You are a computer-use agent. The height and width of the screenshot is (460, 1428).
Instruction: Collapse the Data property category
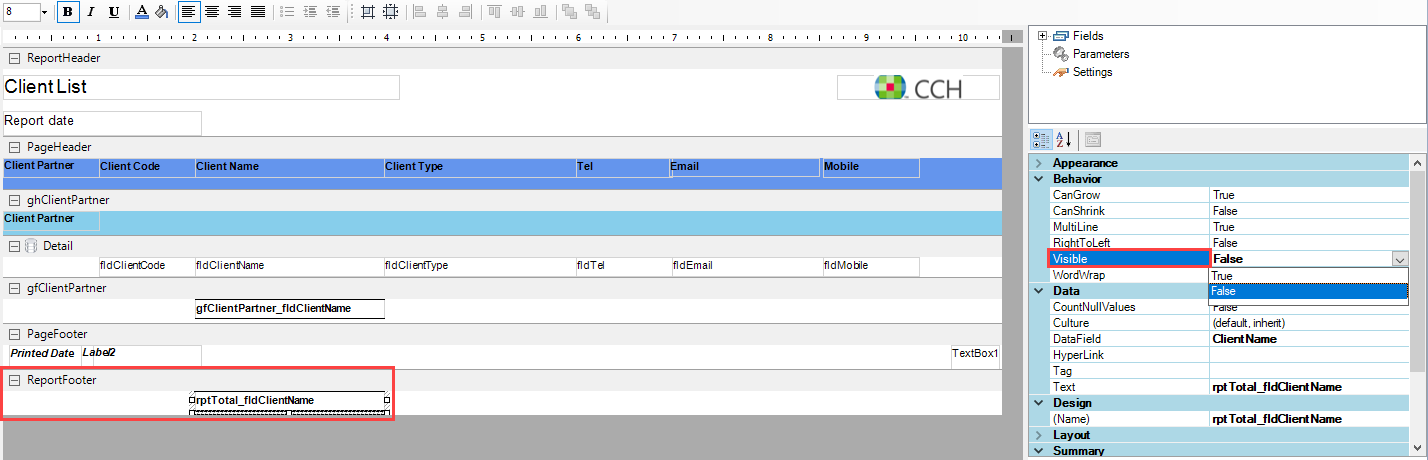(x=1039, y=291)
